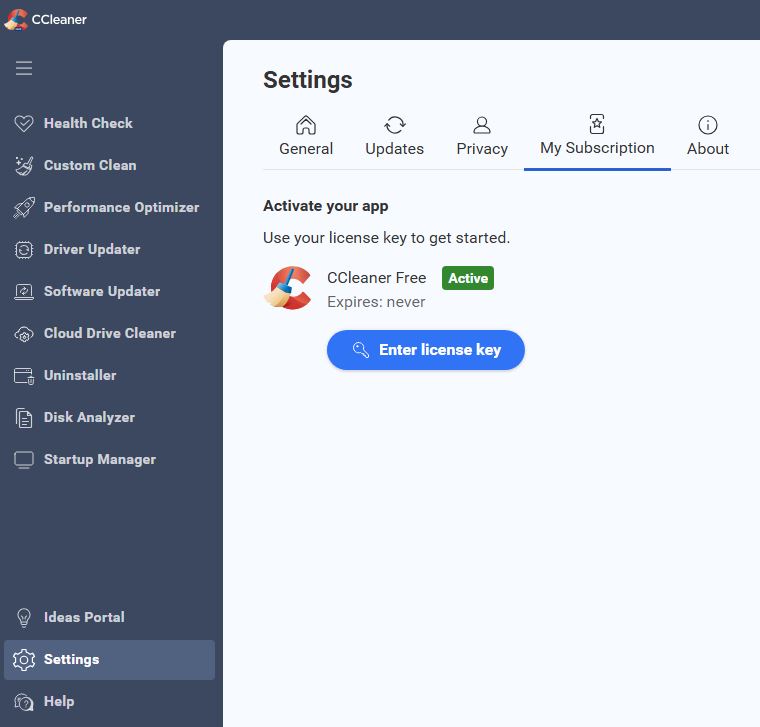Screen dimensions: 760x727
Task: Open Performance Optimizer rocket icon
Action: coord(24,207)
